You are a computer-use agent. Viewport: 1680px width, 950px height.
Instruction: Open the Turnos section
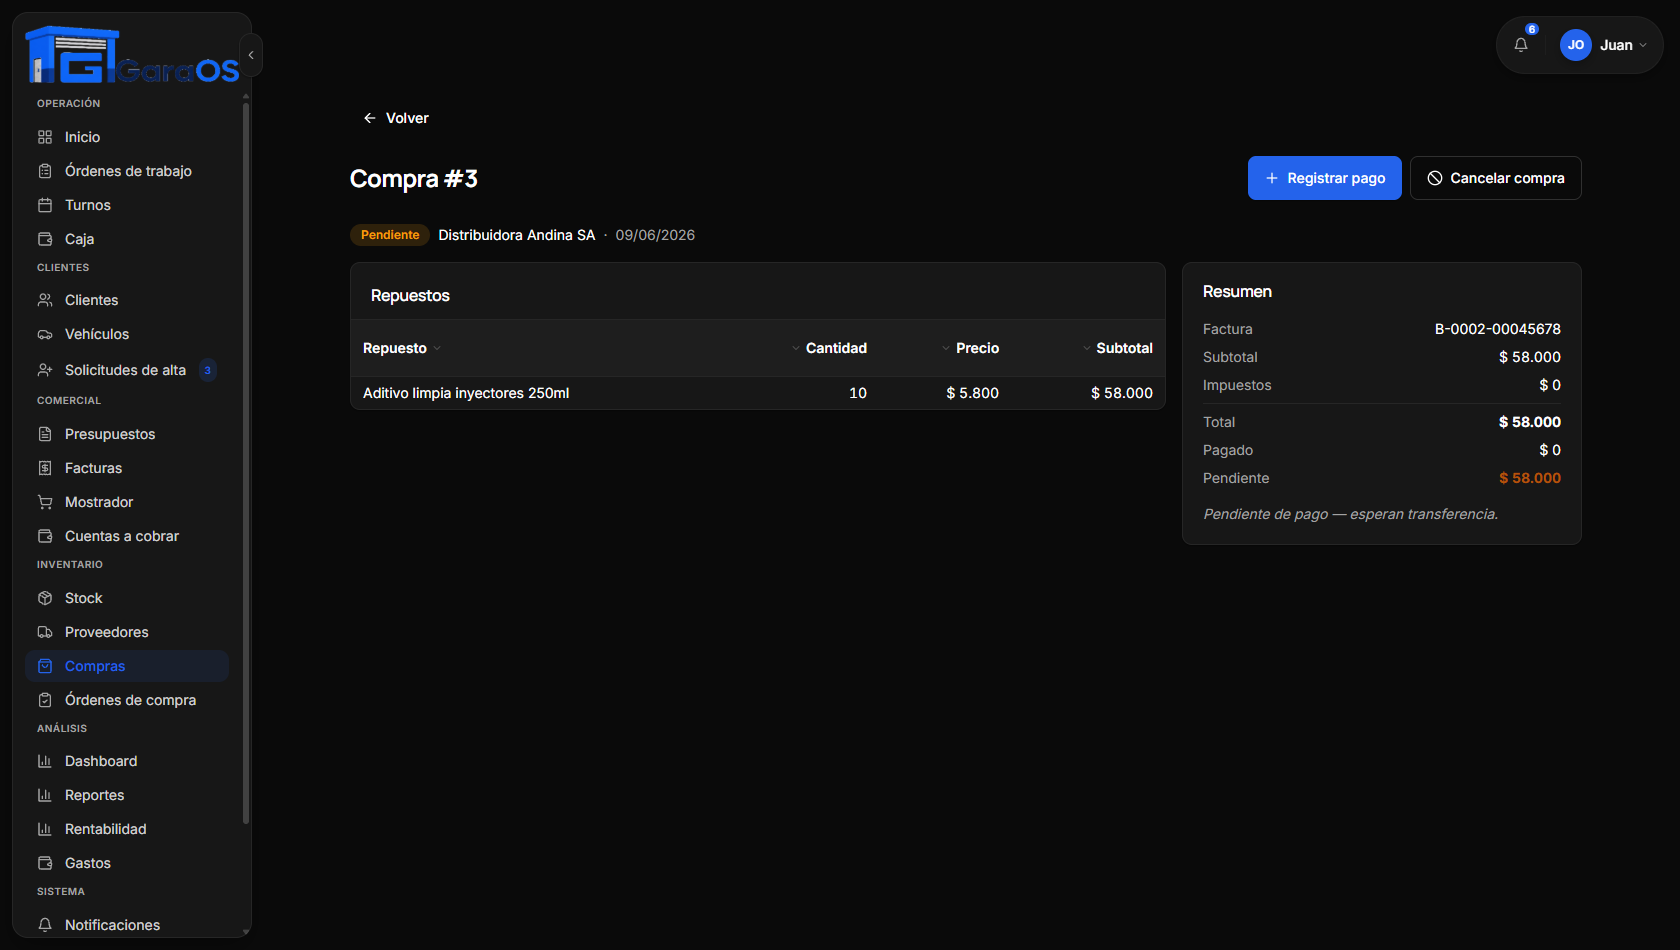(127, 205)
